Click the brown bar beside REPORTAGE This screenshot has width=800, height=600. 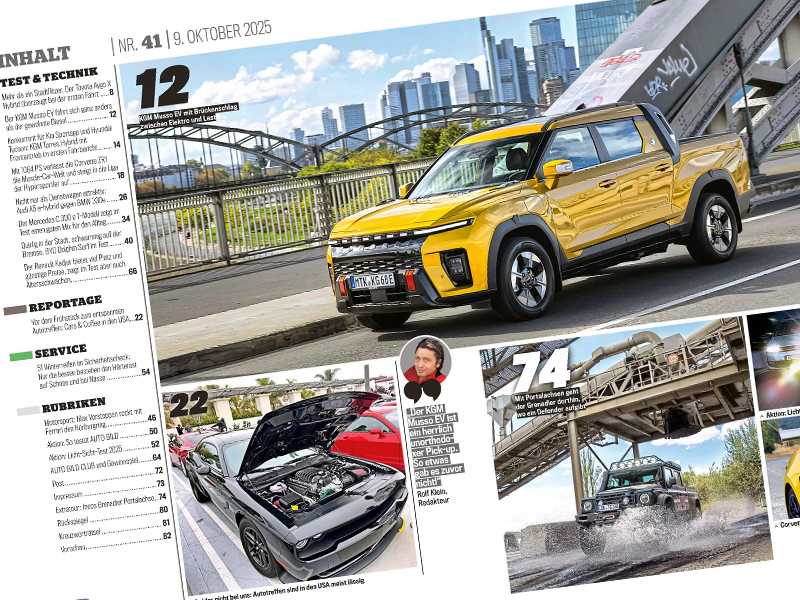coord(12,310)
